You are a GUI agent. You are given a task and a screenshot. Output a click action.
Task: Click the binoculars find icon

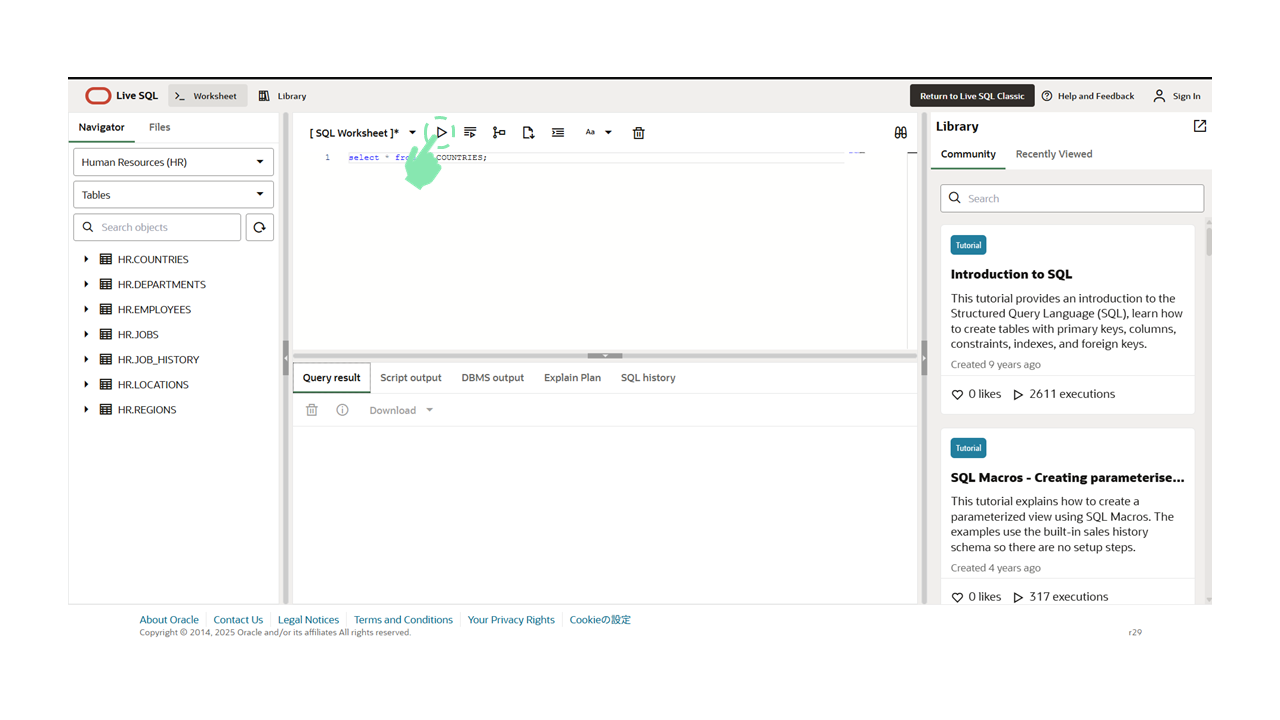[901, 132]
